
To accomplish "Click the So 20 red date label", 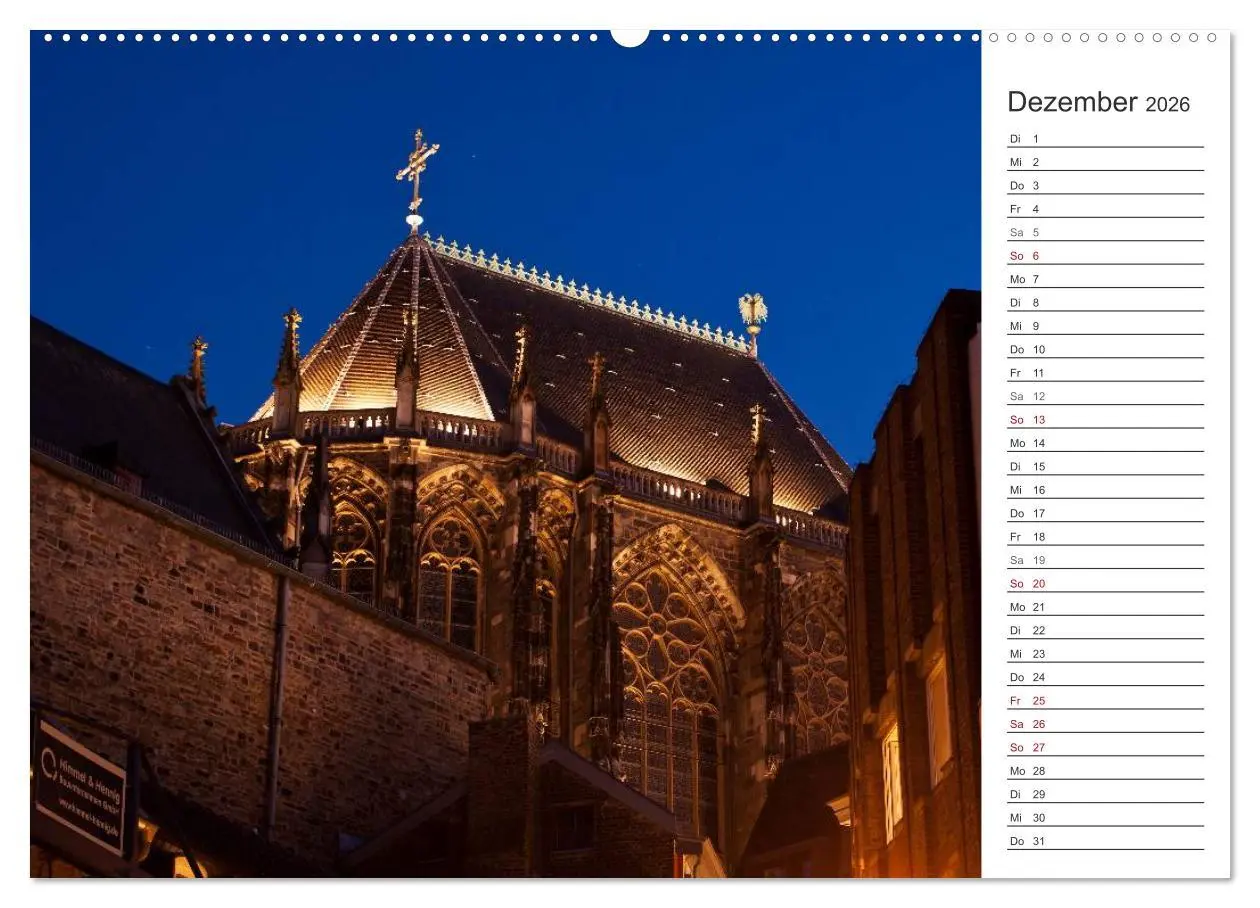I will 1028,583.
